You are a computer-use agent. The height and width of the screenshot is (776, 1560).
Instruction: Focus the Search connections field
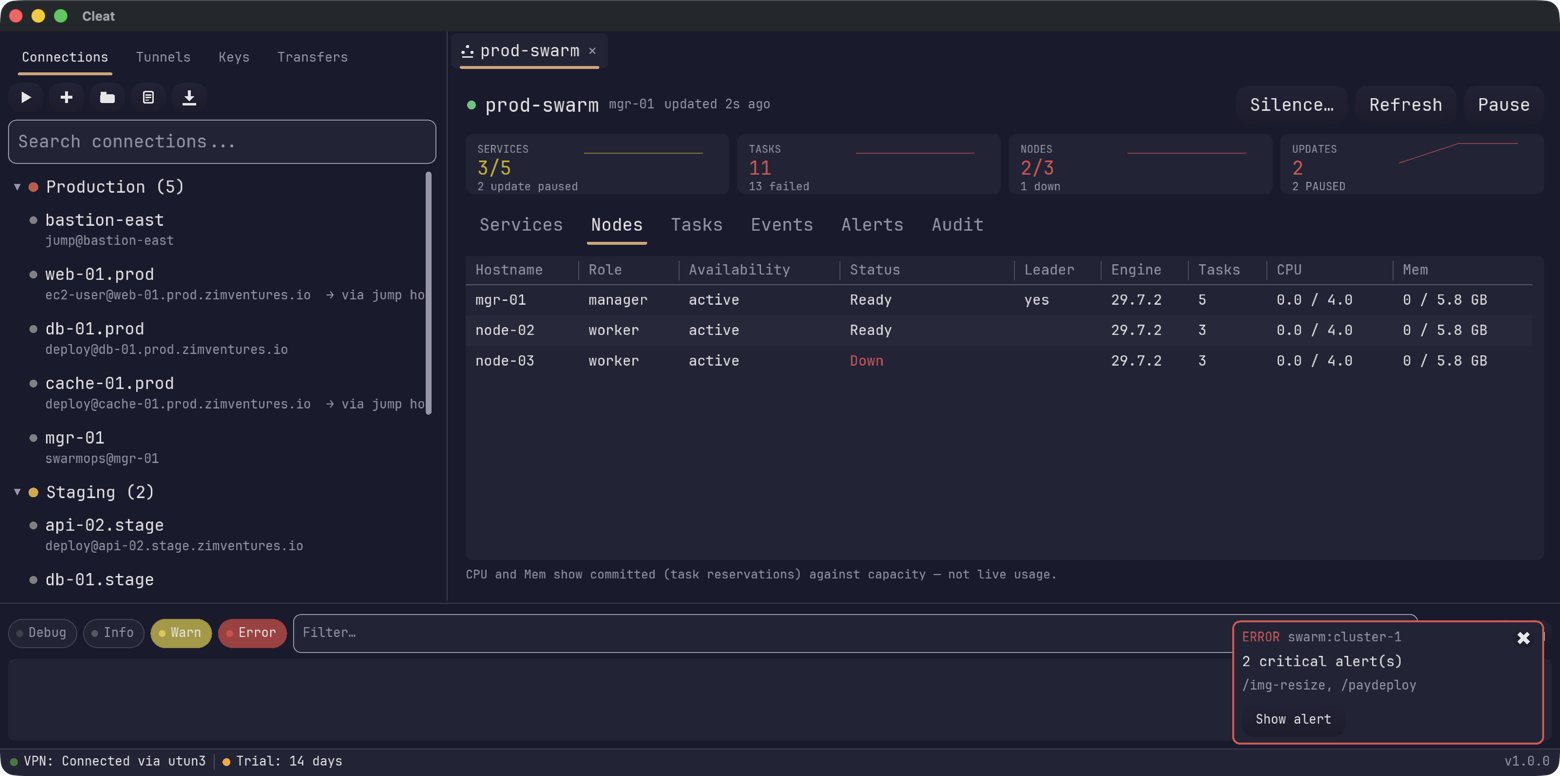pos(222,142)
